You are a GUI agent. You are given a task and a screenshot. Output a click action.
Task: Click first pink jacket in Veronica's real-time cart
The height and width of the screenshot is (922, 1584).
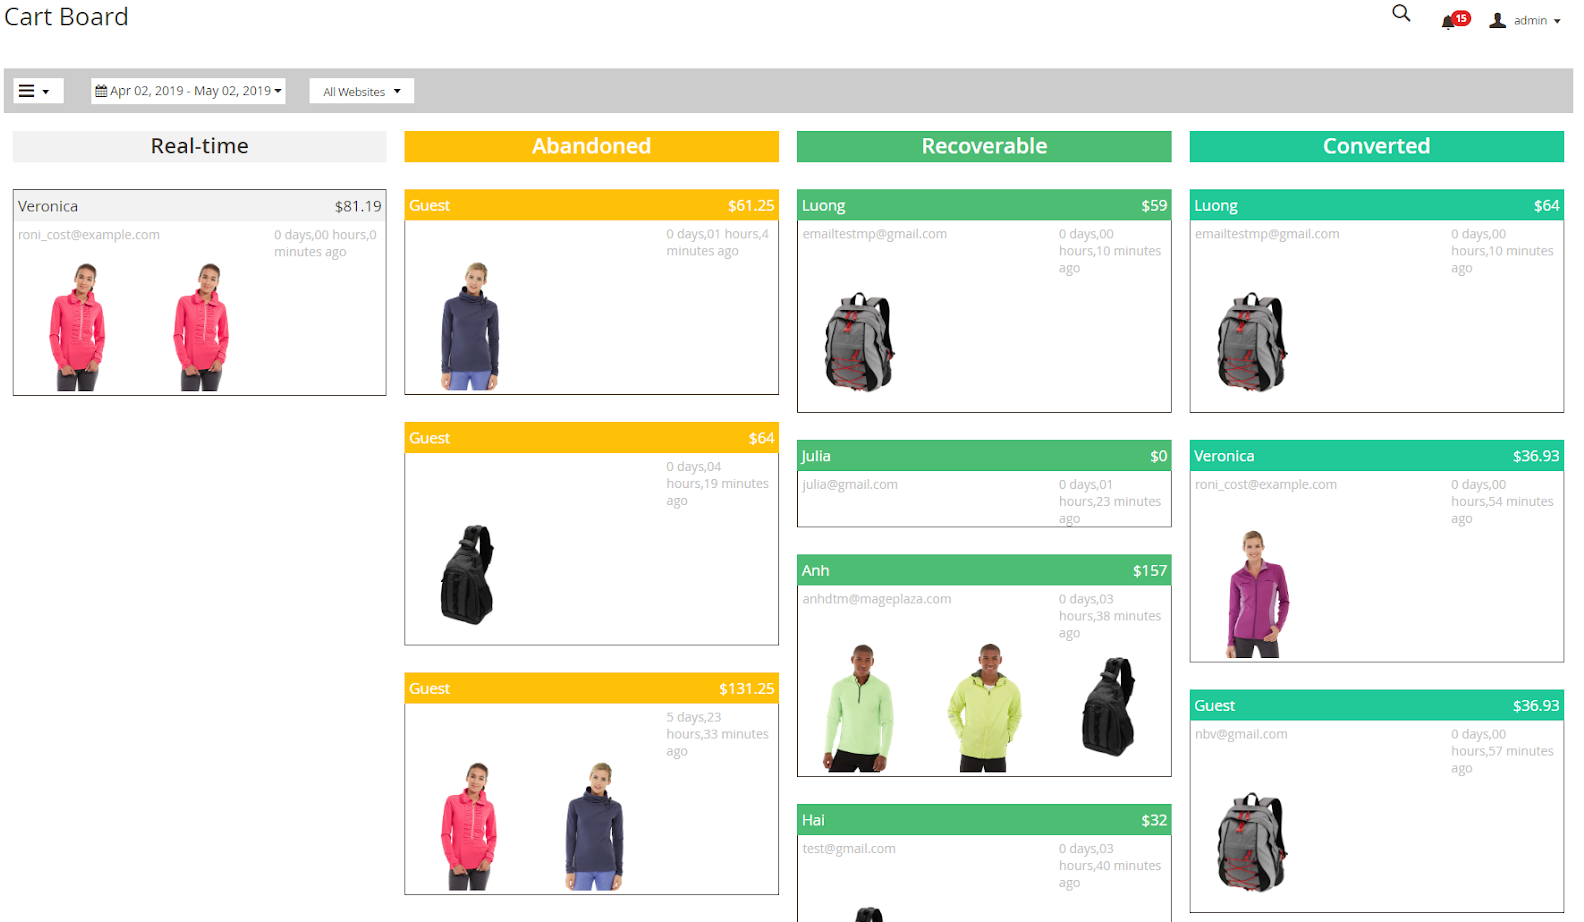point(78,327)
